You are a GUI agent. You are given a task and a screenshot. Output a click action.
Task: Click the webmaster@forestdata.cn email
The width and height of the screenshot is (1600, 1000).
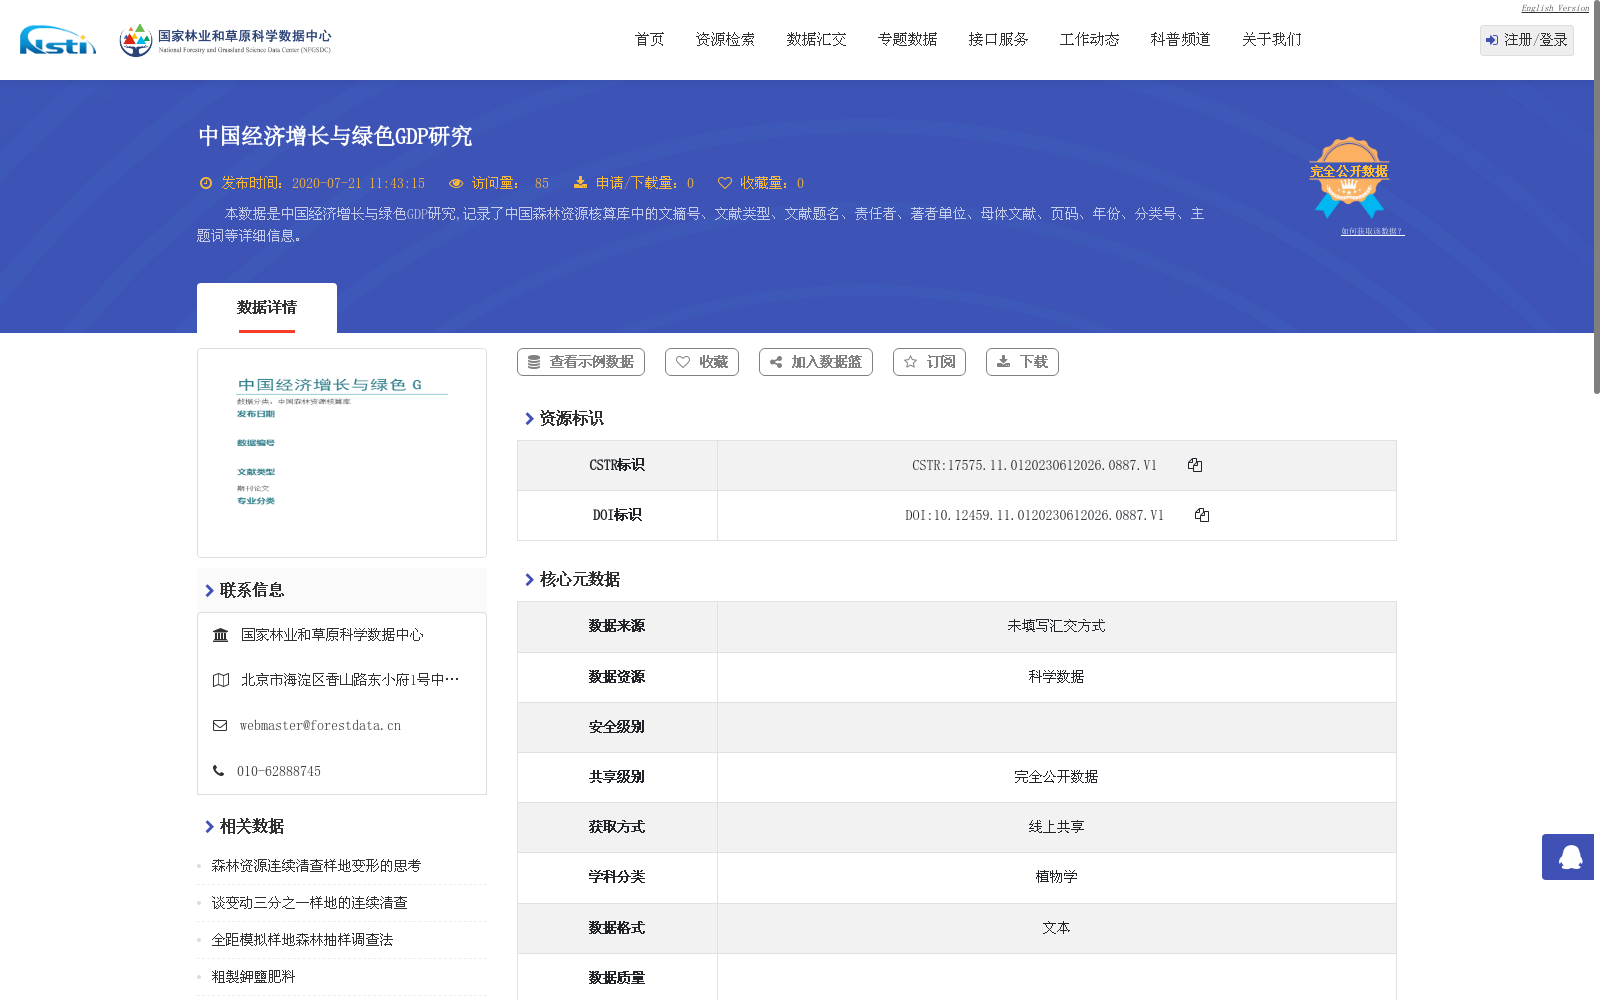point(320,726)
